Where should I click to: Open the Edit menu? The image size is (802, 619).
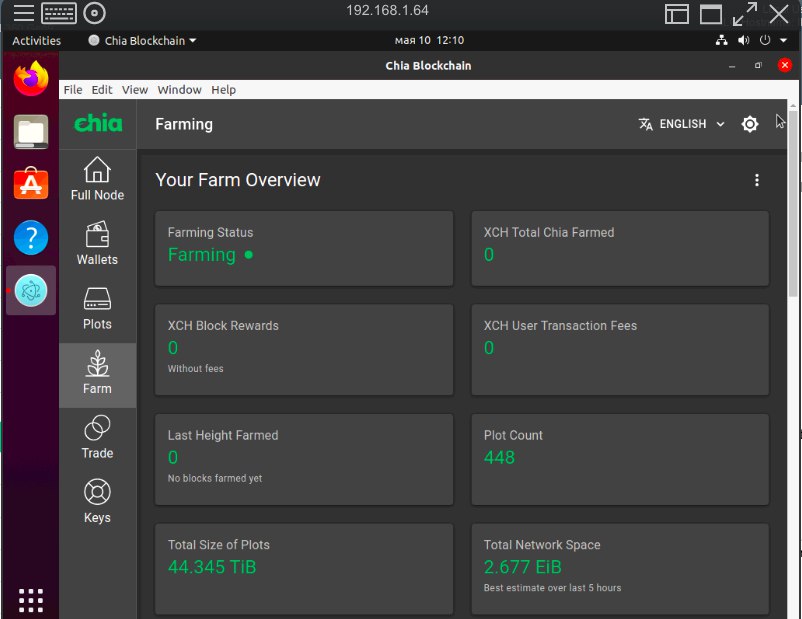102,90
